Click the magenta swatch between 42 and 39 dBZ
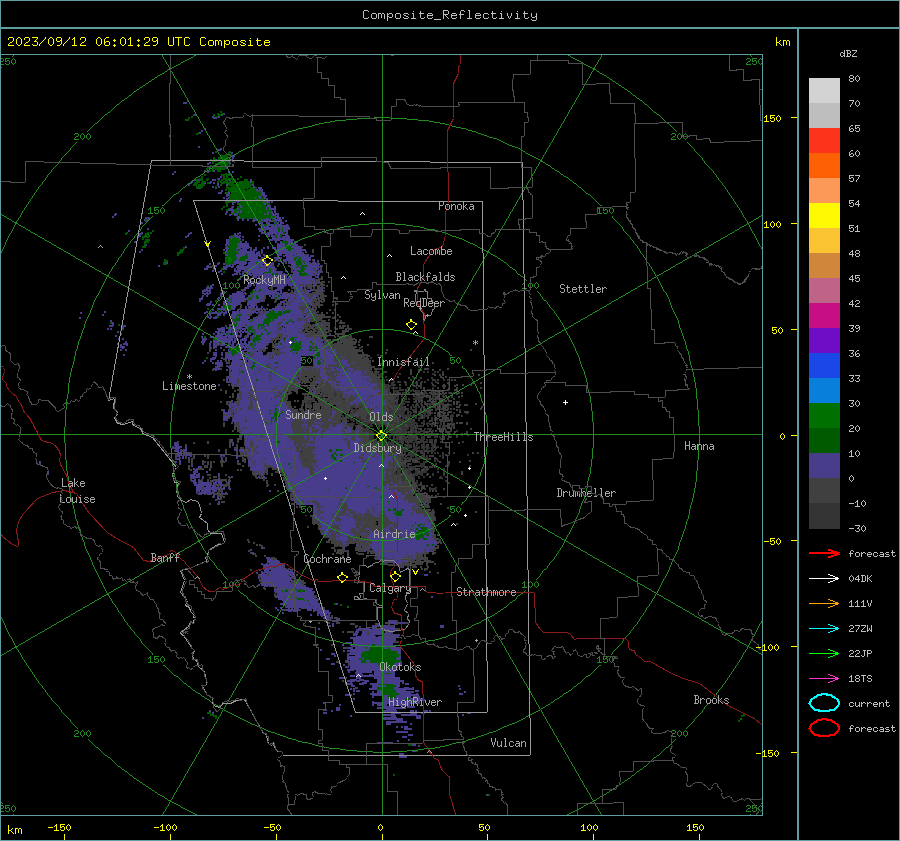Screen dimensions: 900x841 [824, 315]
